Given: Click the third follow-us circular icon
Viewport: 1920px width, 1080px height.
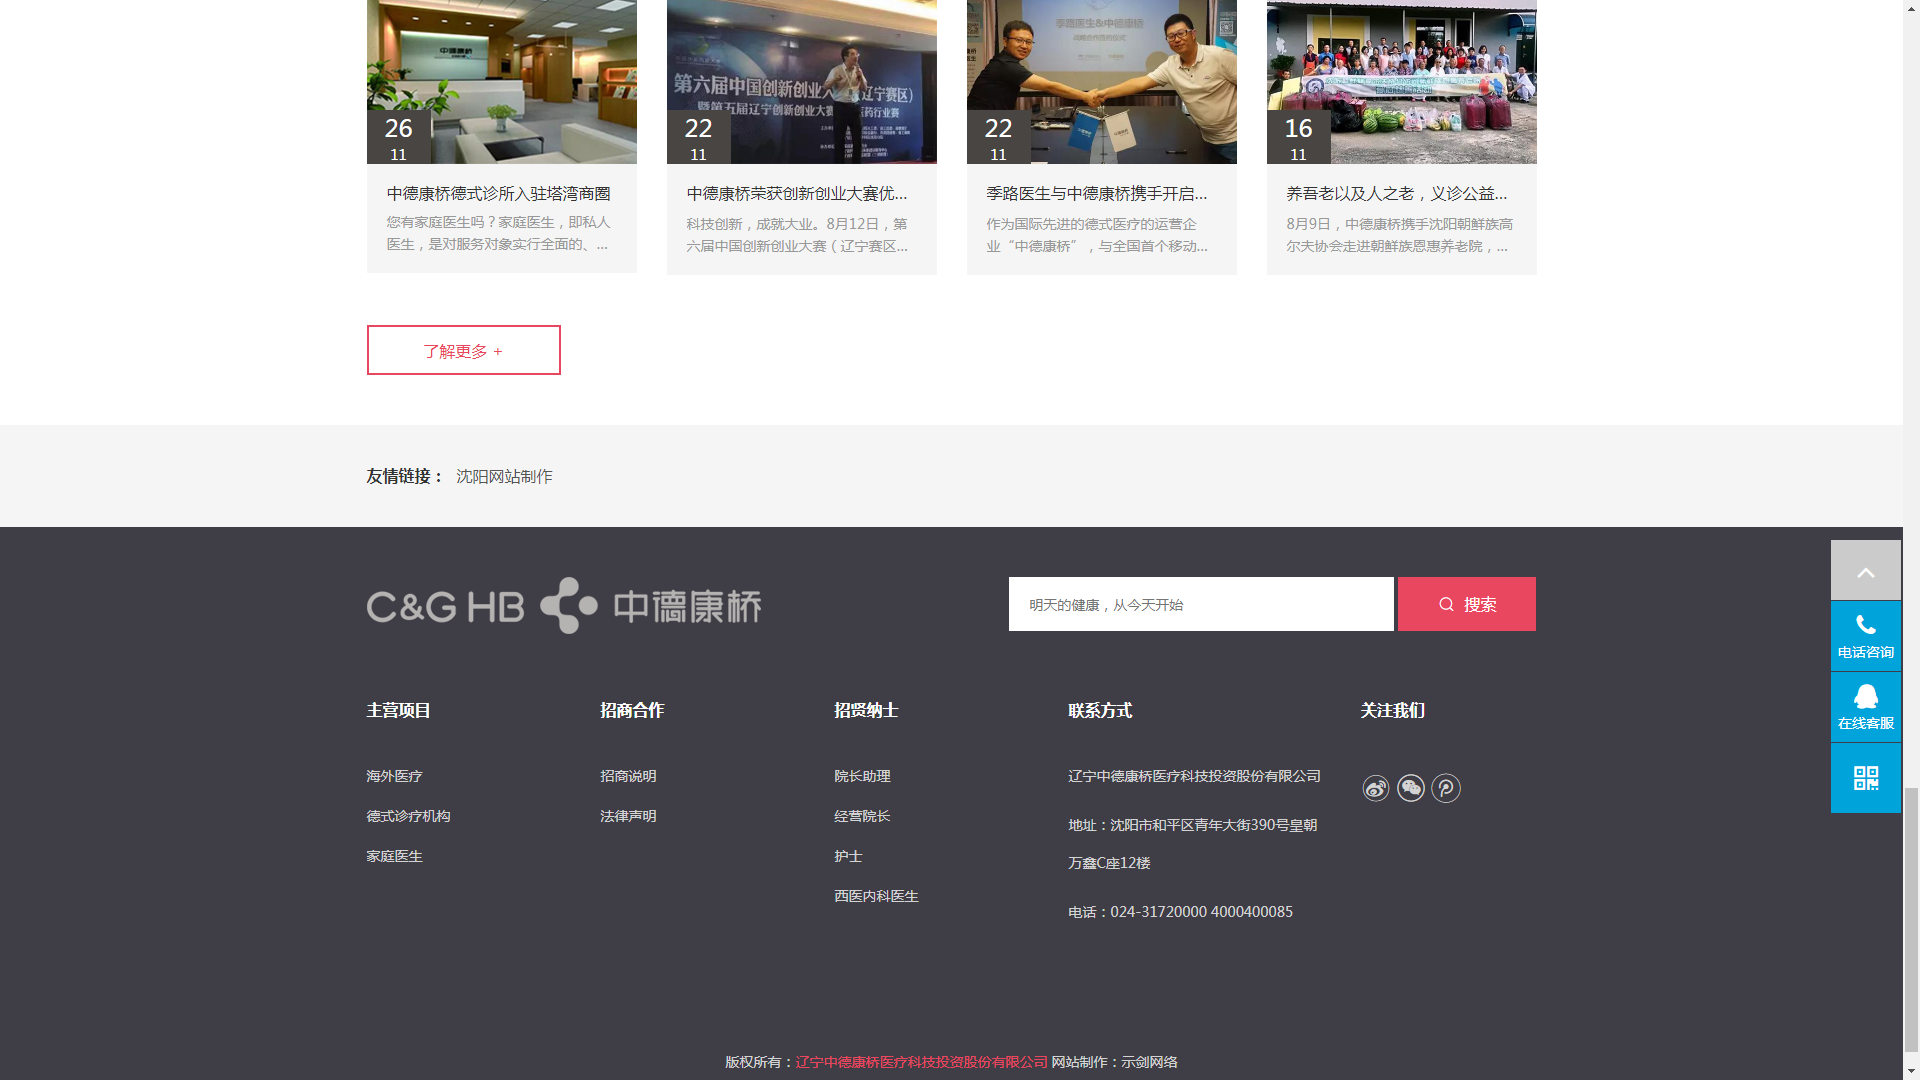Looking at the screenshot, I should pyautogui.click(x=1446, y=788).
